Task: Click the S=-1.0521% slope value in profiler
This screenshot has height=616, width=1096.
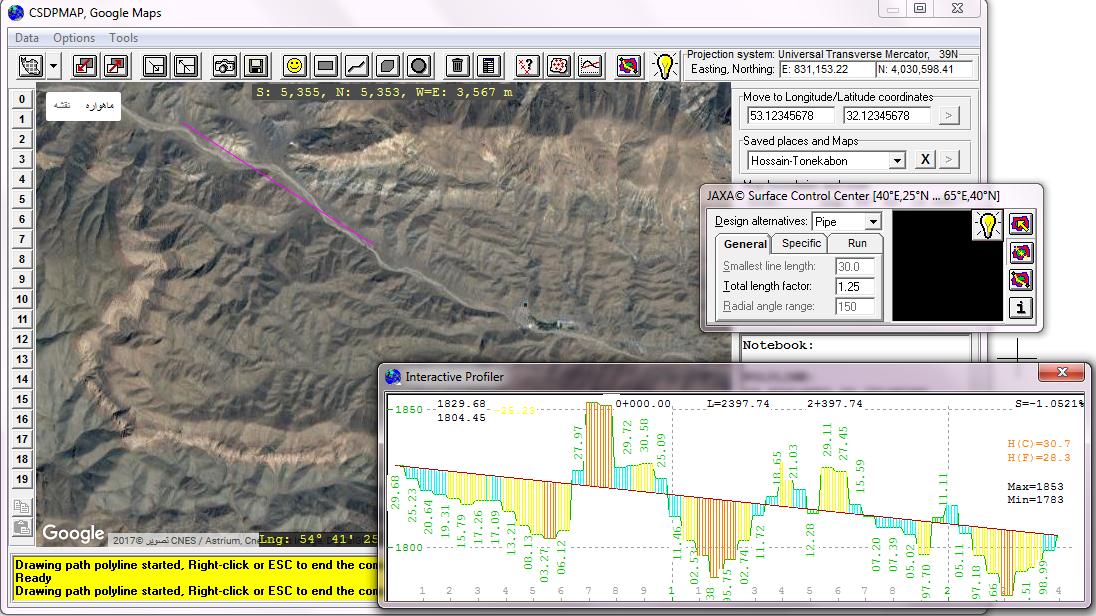Action: [1048, 404]
